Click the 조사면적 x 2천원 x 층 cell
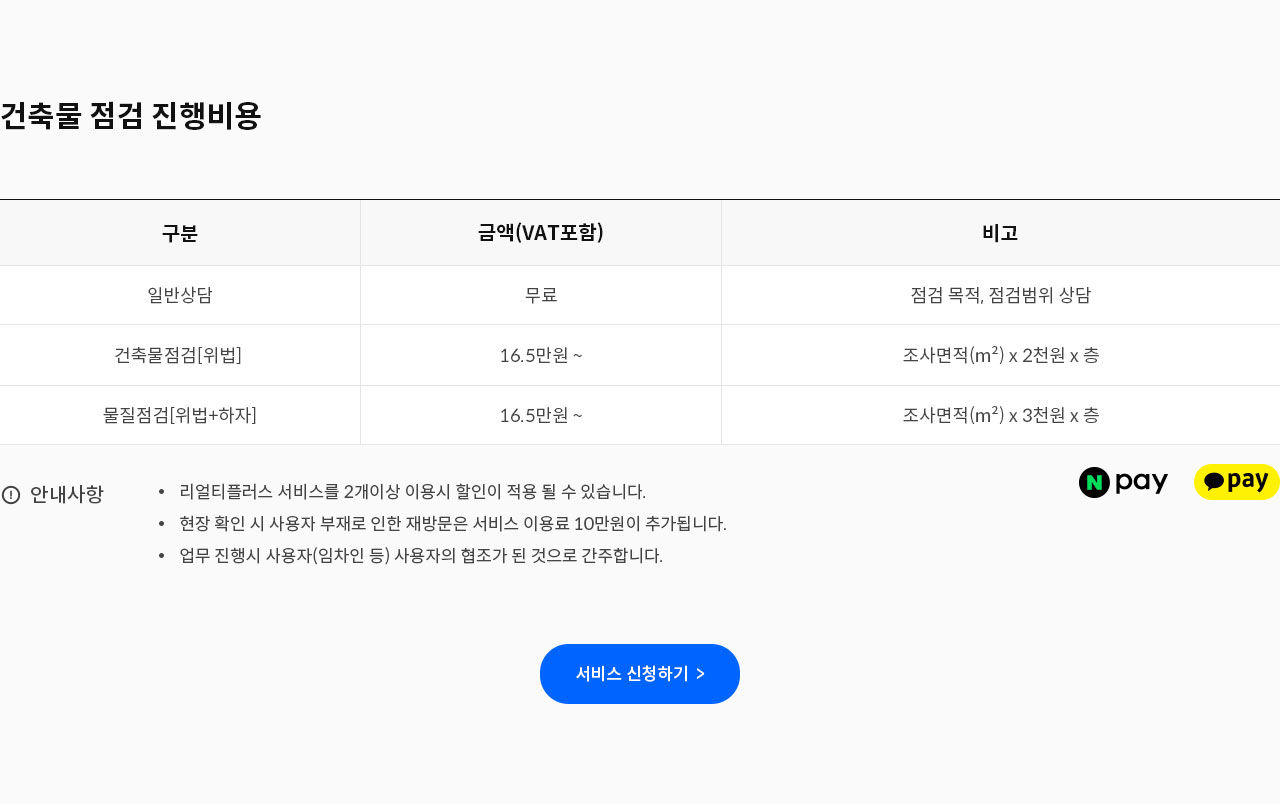Image resolution: width=1280 pixels, height=804 pixels. tap(1000, 355)
